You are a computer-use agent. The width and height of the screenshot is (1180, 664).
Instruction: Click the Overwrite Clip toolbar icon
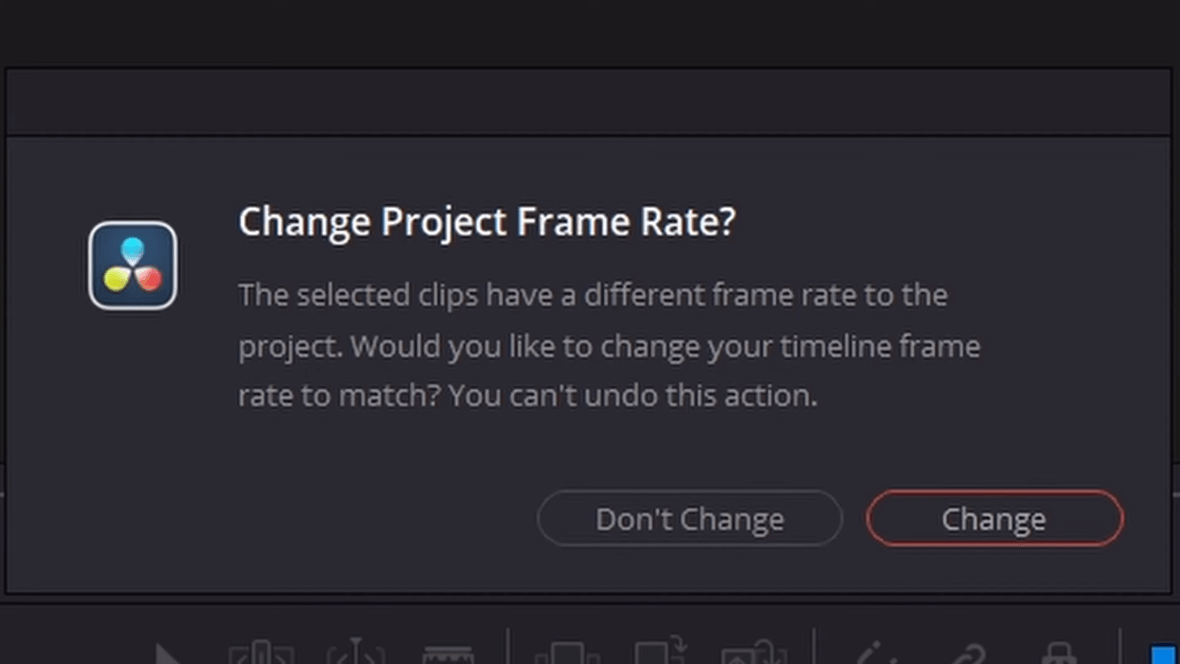click(x=661, y=652)
